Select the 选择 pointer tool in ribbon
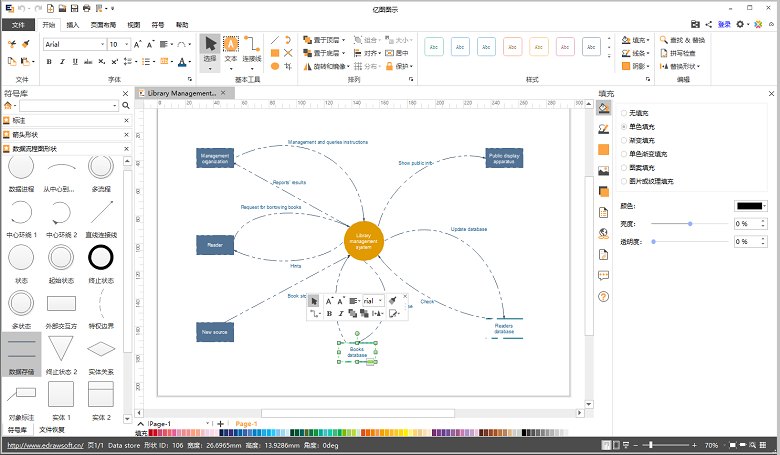 click(210, 48)
